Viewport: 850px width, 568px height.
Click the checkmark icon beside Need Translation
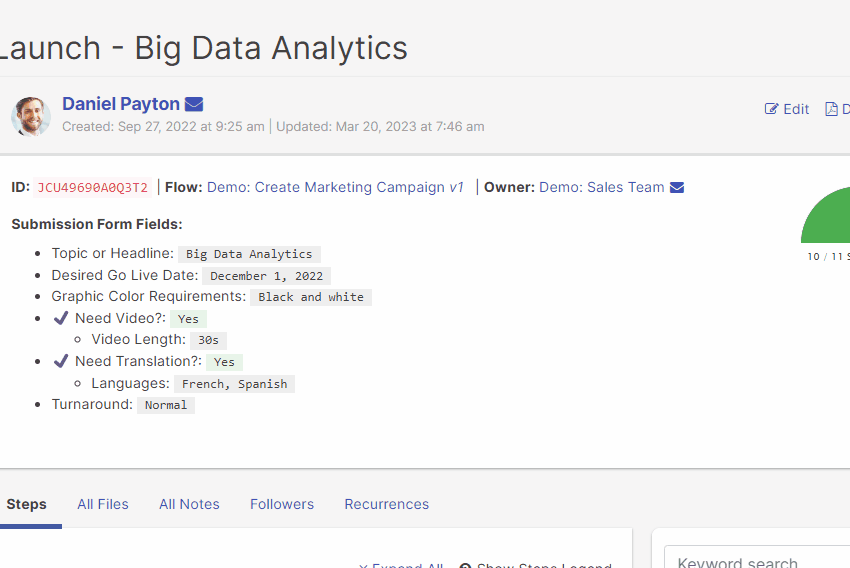click(x=61, y=361)
